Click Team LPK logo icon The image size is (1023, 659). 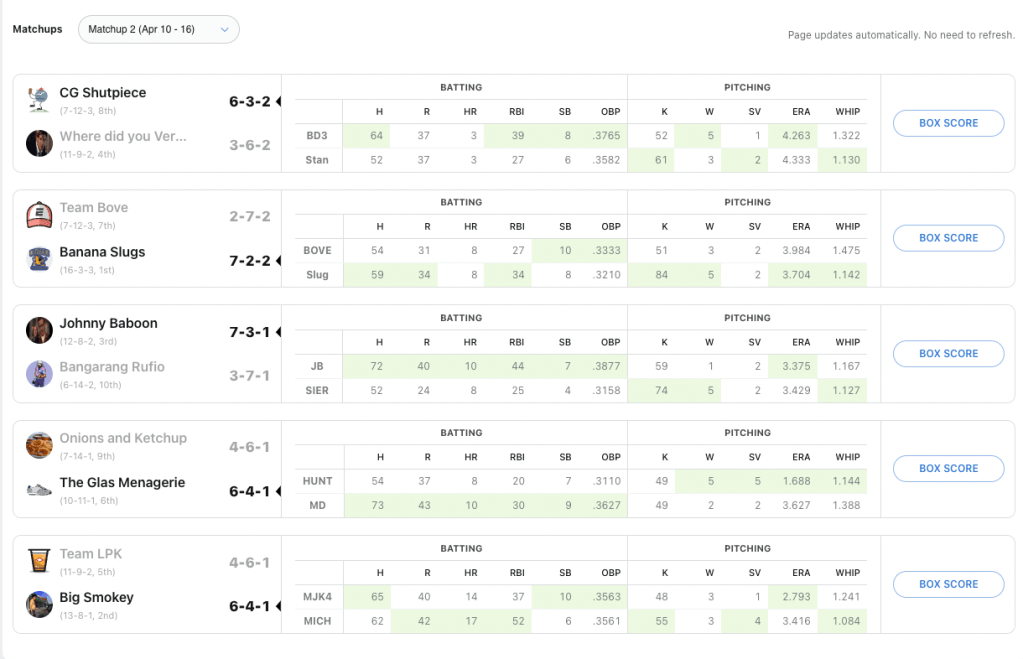[x=39, y=560]
